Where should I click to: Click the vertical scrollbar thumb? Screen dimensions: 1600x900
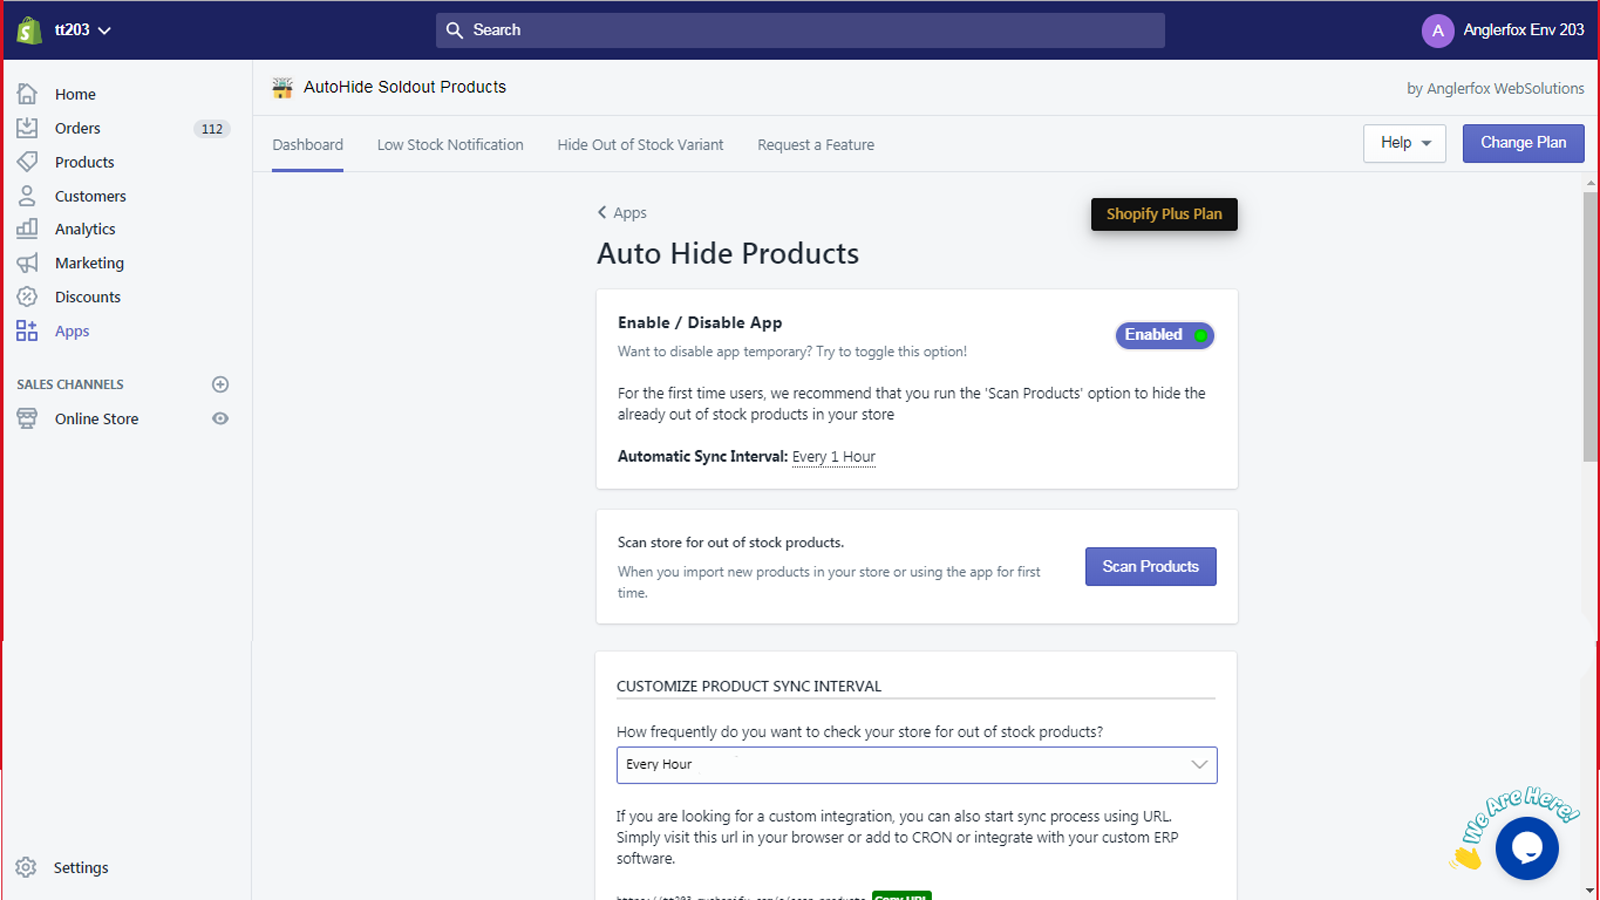1591,327
